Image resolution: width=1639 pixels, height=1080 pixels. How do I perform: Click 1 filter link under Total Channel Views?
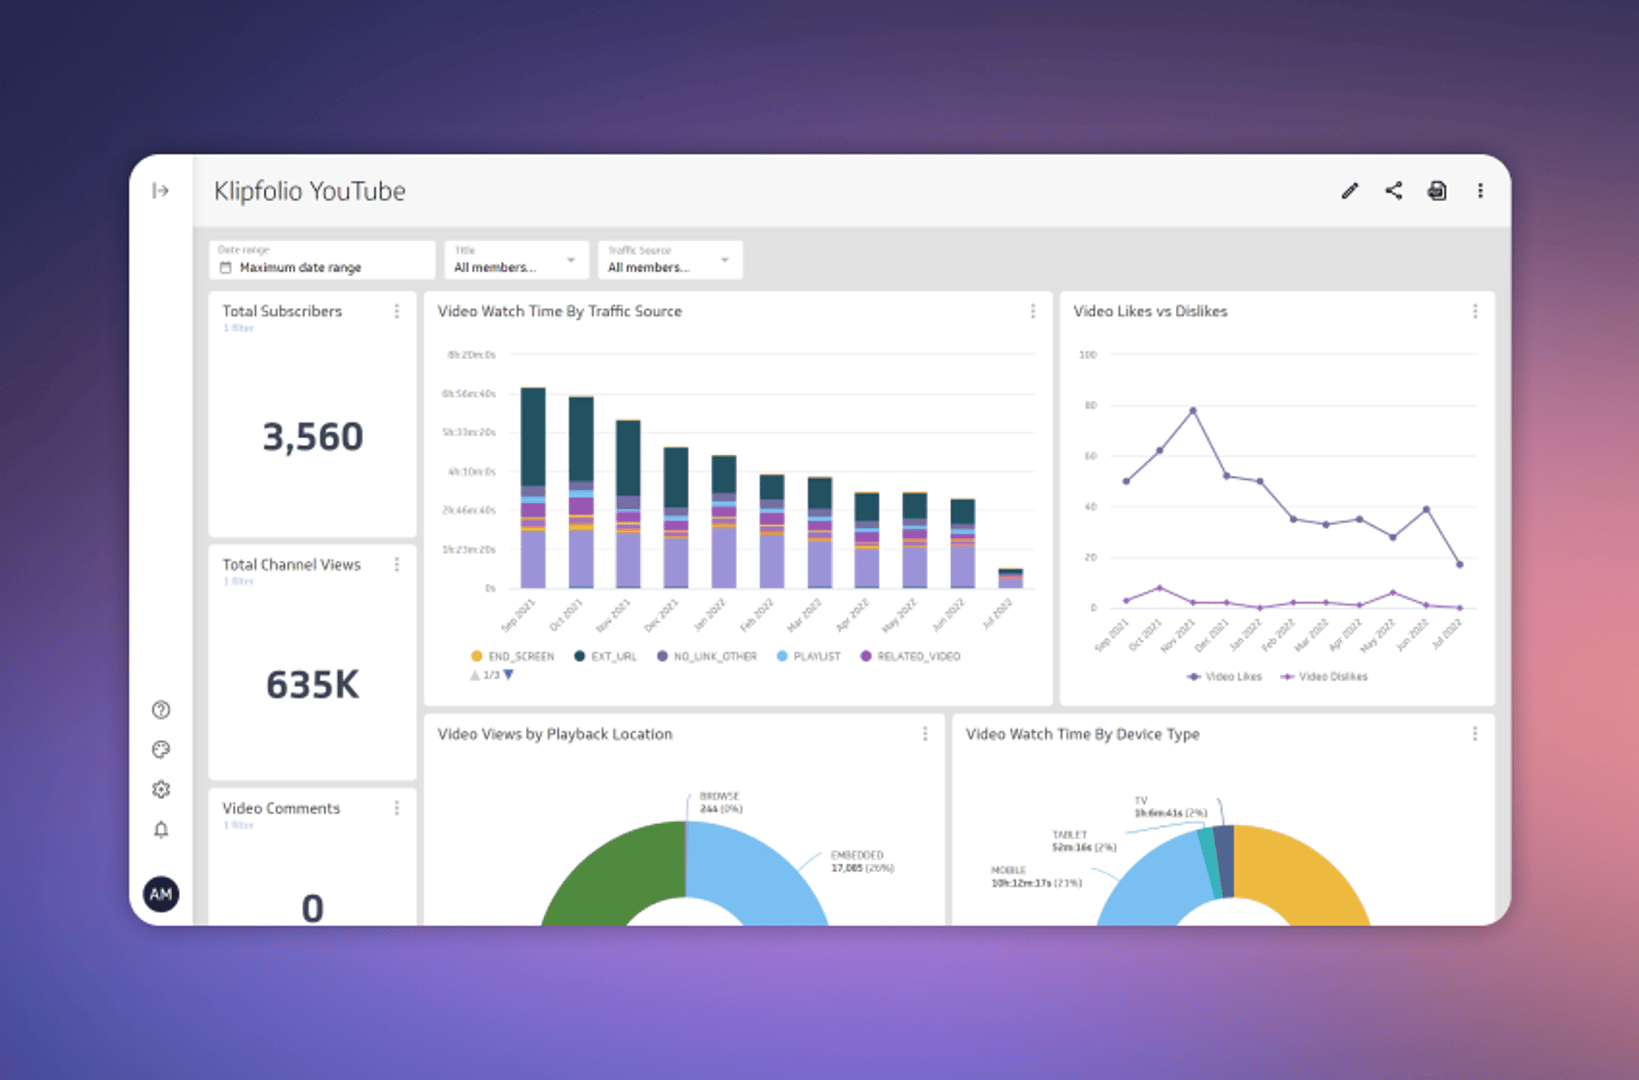point(238,581)
